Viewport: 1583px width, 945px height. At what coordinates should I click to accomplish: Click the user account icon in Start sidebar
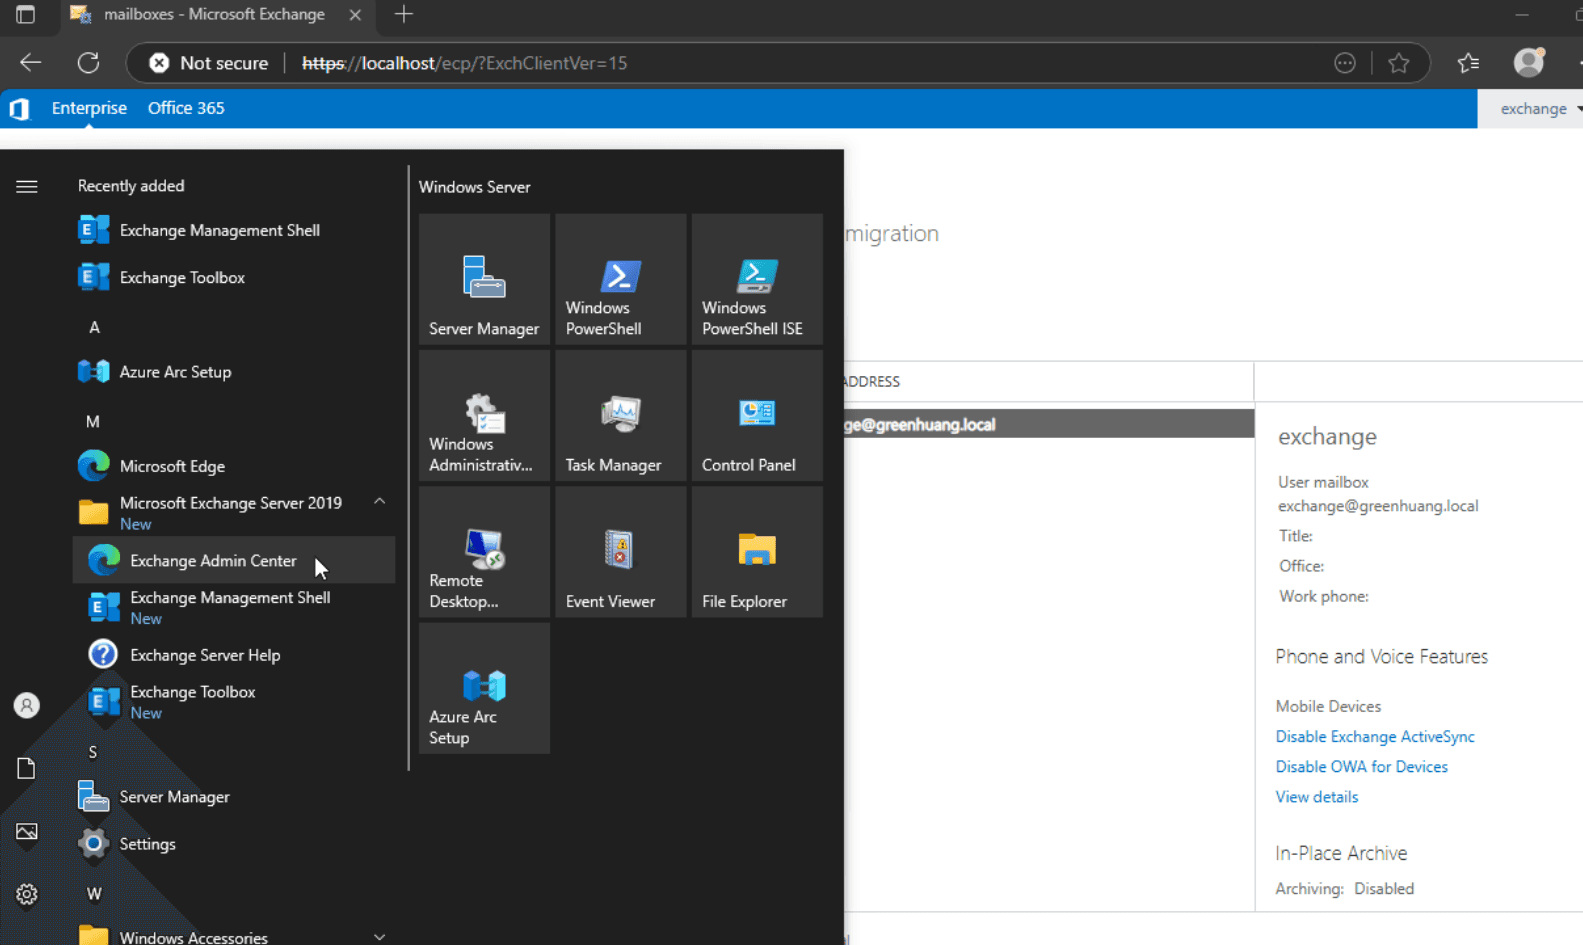[x=27, y=705]
